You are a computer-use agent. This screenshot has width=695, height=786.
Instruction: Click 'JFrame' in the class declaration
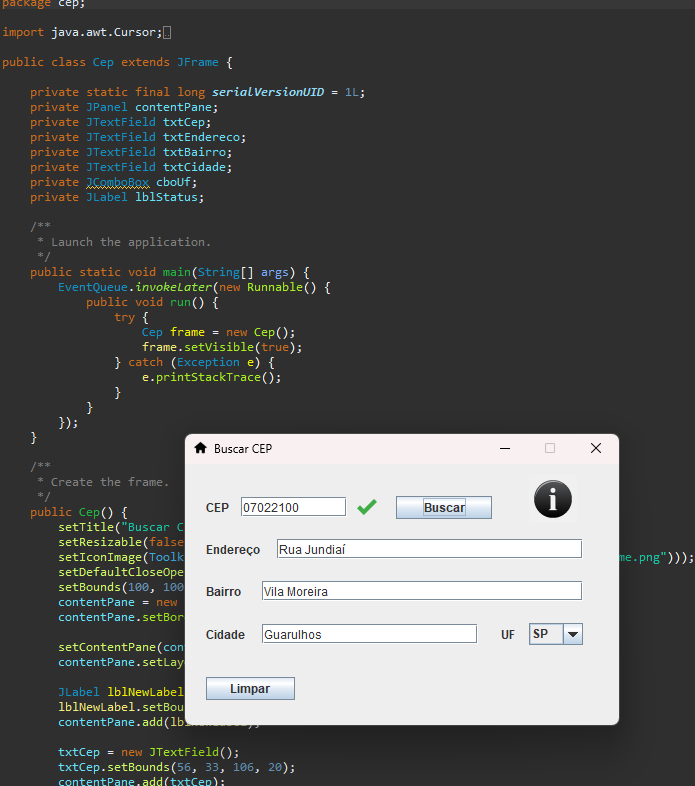click(198, 62)
